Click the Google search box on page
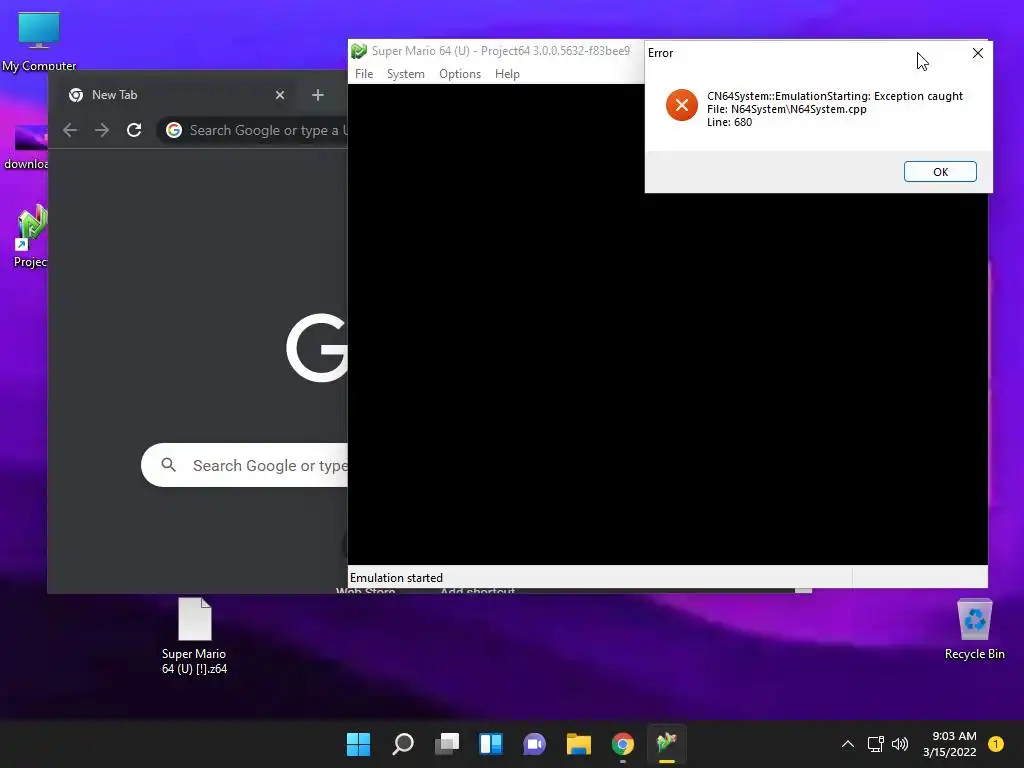Image resolution: width=1024 pixels, height=768 pixels. (245, 465)
